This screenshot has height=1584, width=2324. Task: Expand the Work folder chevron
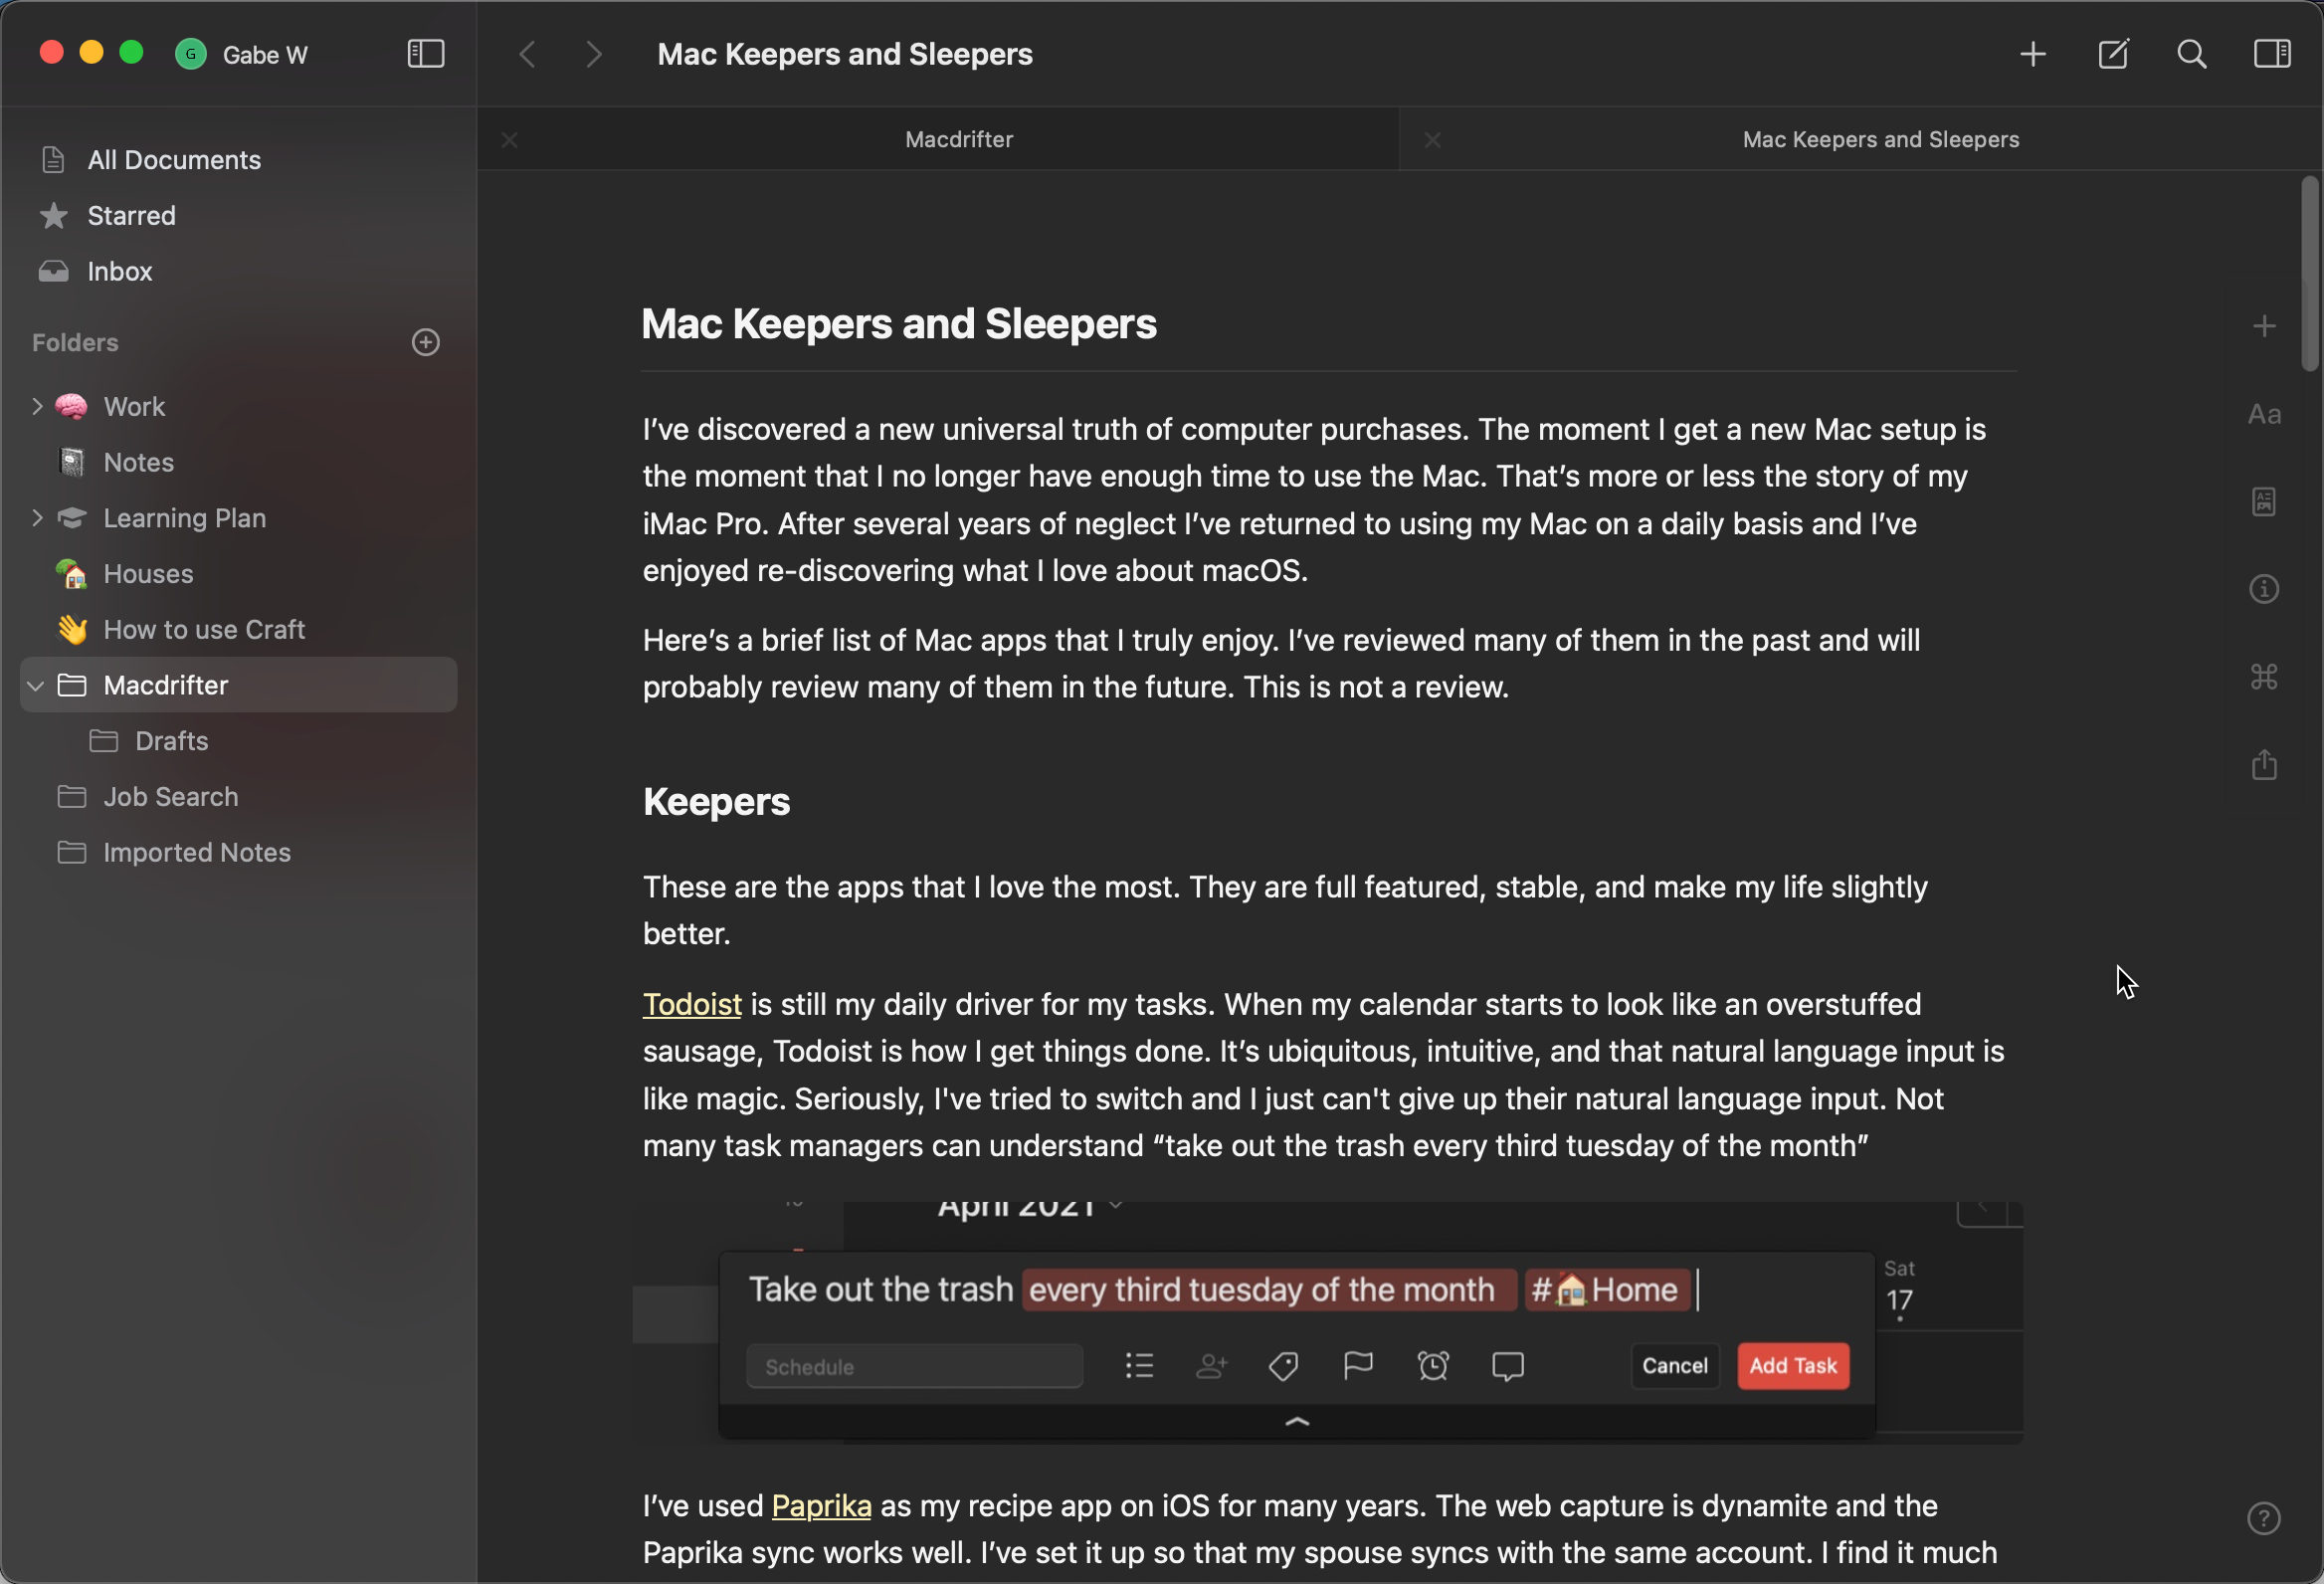tap(37, 406)
